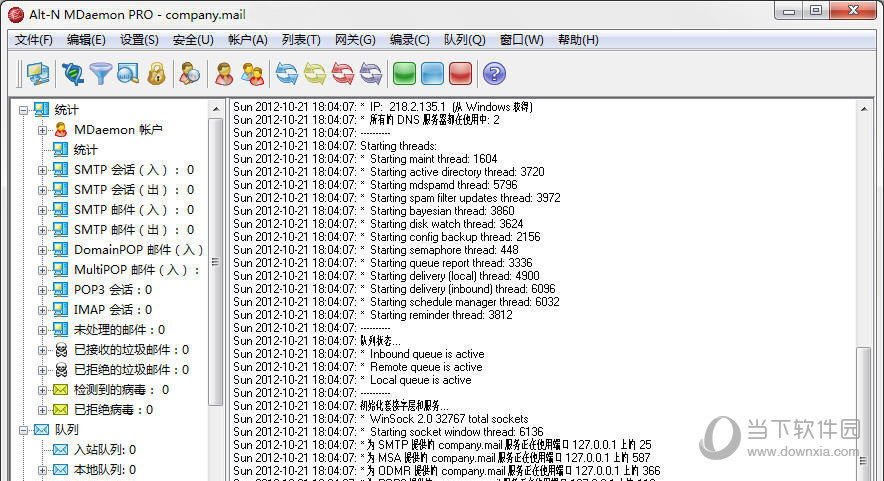Click the computer monitor toolbar icon
884x481 pixels.
38,74
